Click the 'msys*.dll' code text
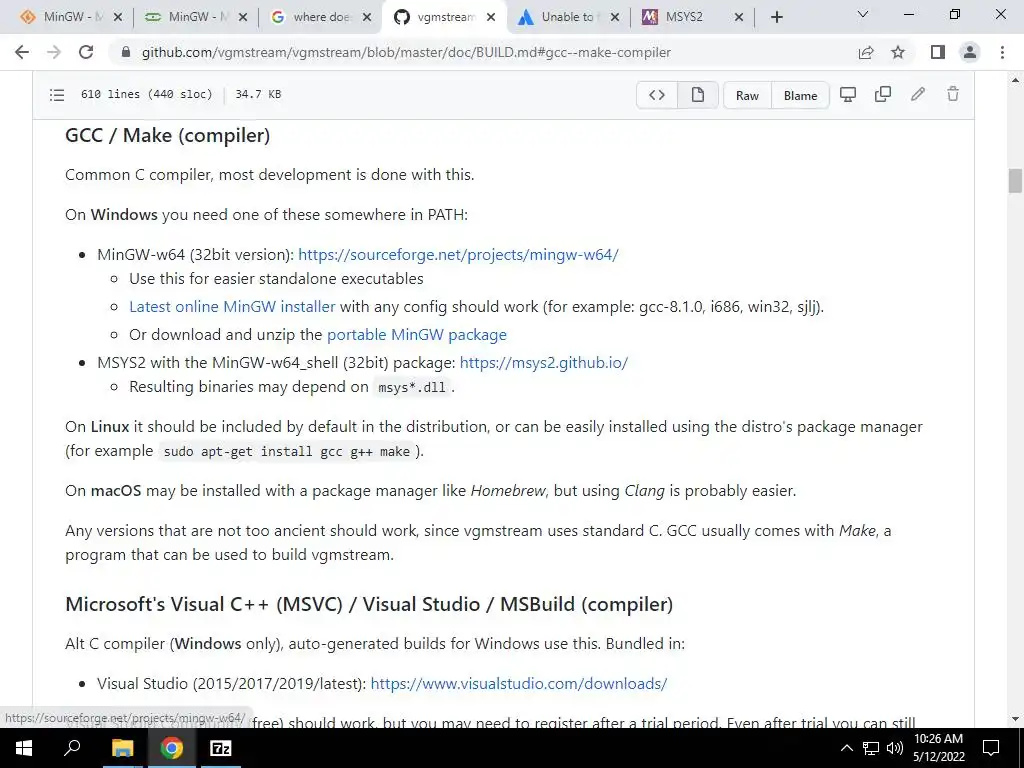Viewport: 1024px width, 768px height. click(x=412, y=387)
